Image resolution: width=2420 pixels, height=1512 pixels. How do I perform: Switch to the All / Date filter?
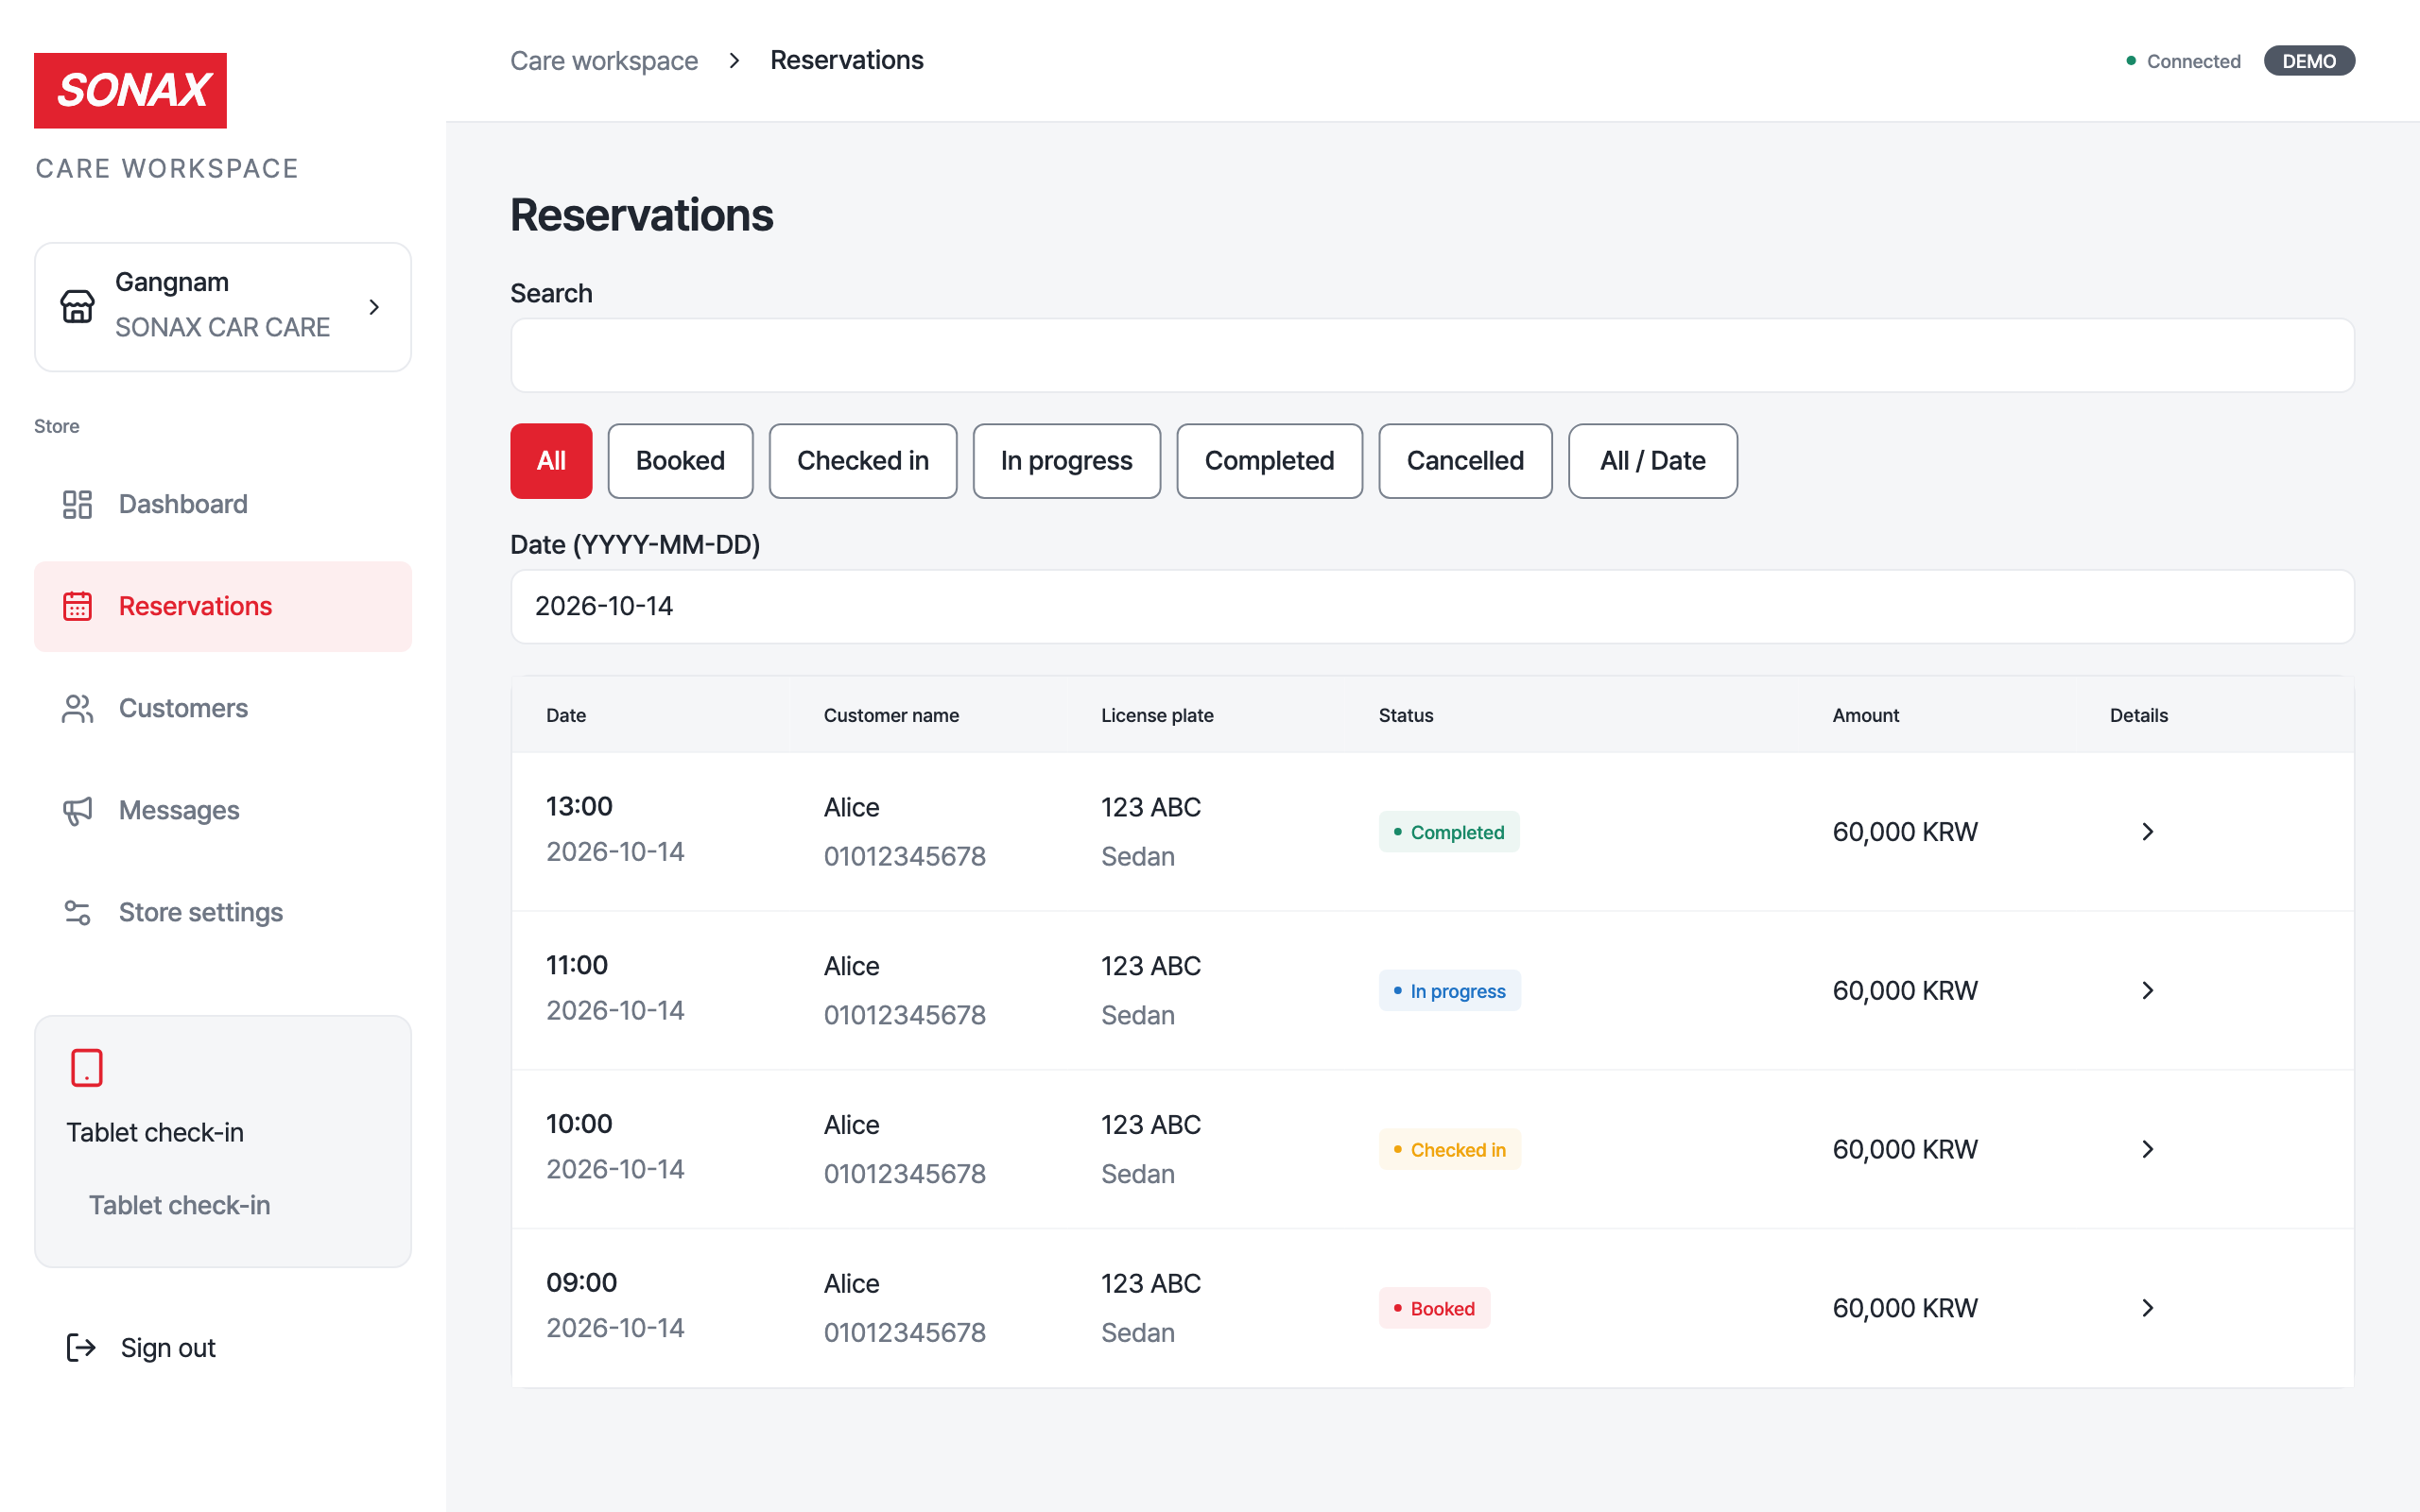tap(1652, 461)
